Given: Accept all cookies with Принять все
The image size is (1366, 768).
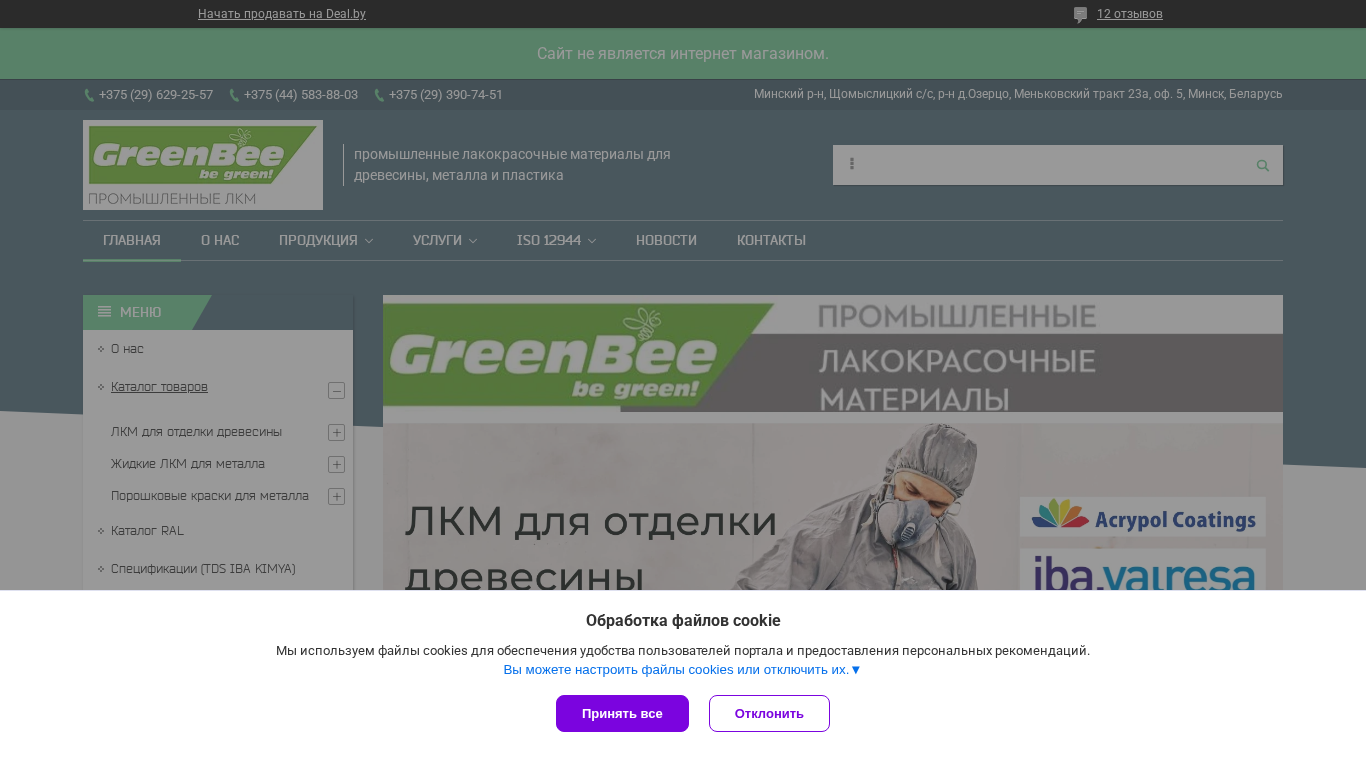Looking at the screenshot, I should click(622, 714).
